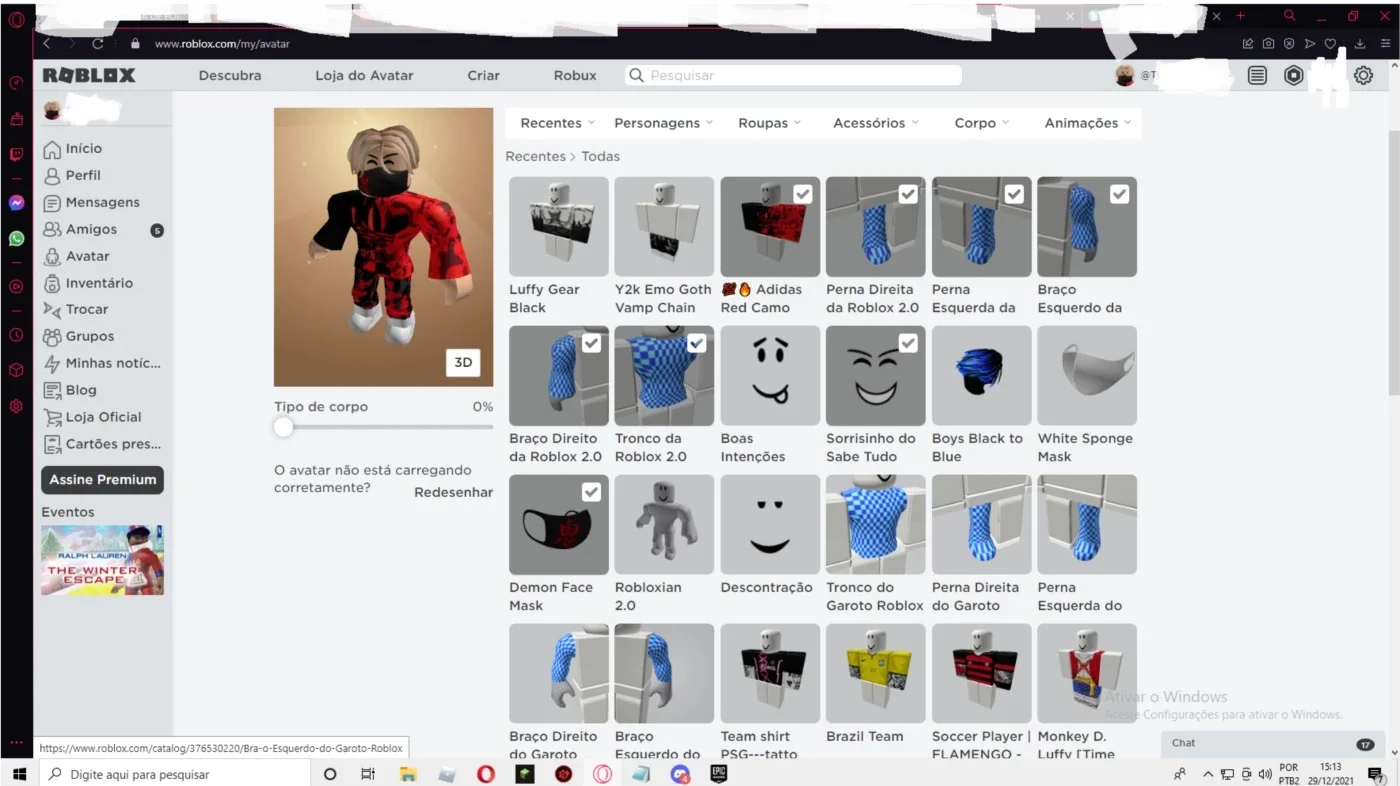Select the White Sponge Mask item
Image resolution: width=1400 pixels, height=786 pixels.
pos(1087,376)
